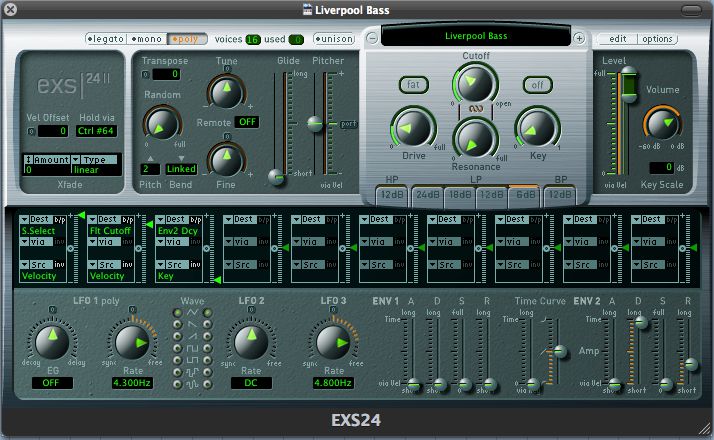This screenshot has width=714, height=440.
Task: Click the LFO 3 rate 4.800Hz field
Action: [x=333, y=383]
